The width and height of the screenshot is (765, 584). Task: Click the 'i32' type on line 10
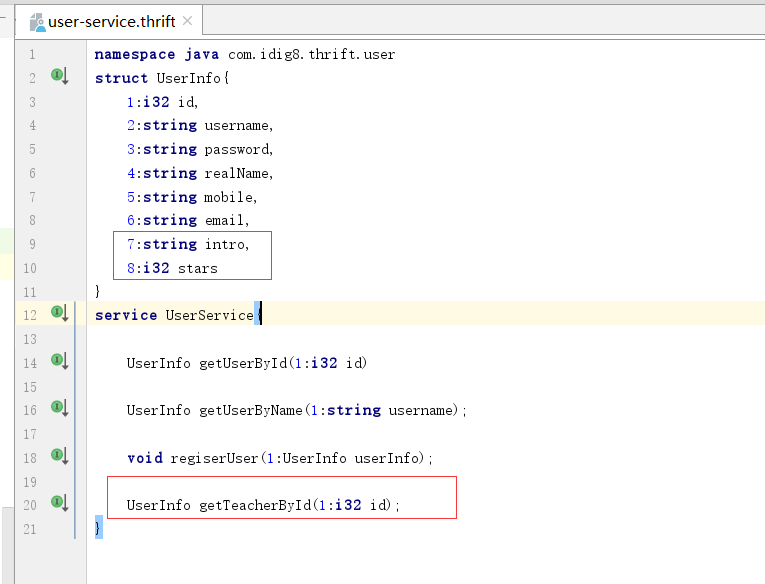pos(156,268)
